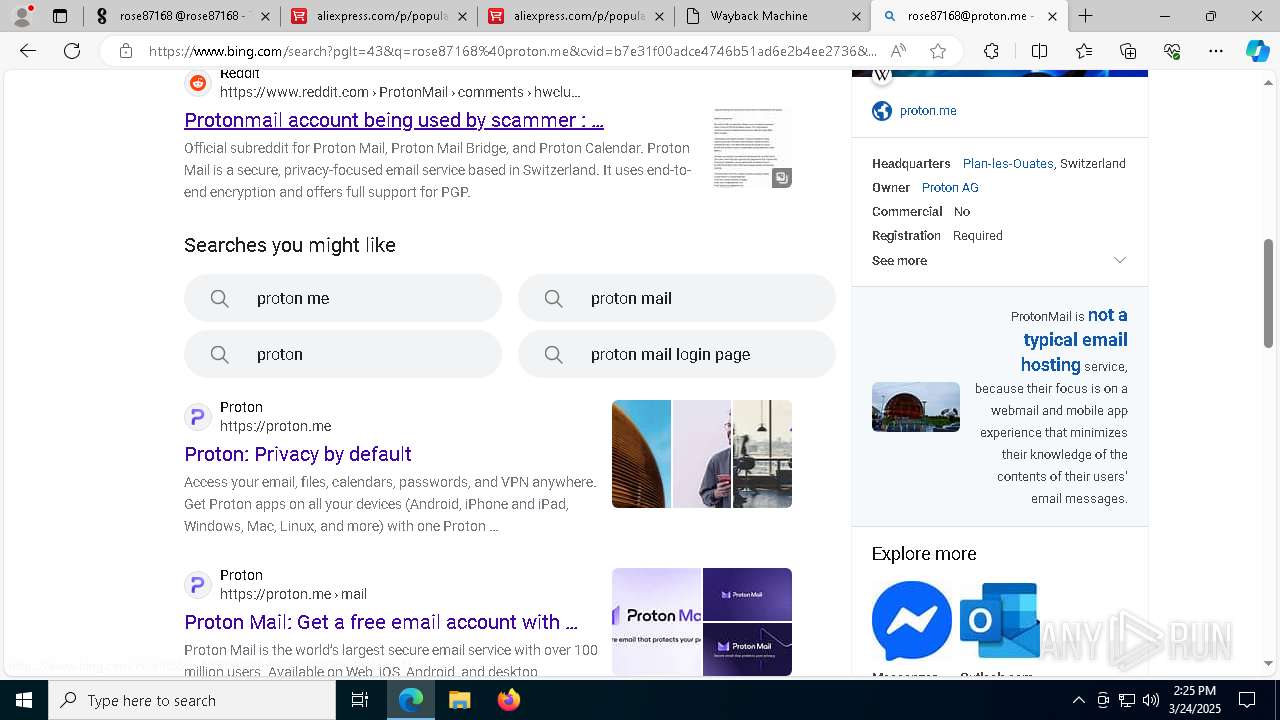1280x720 pixels.
Task: Open the volume speaker tray icon
Action: [x=1151, y=700]
